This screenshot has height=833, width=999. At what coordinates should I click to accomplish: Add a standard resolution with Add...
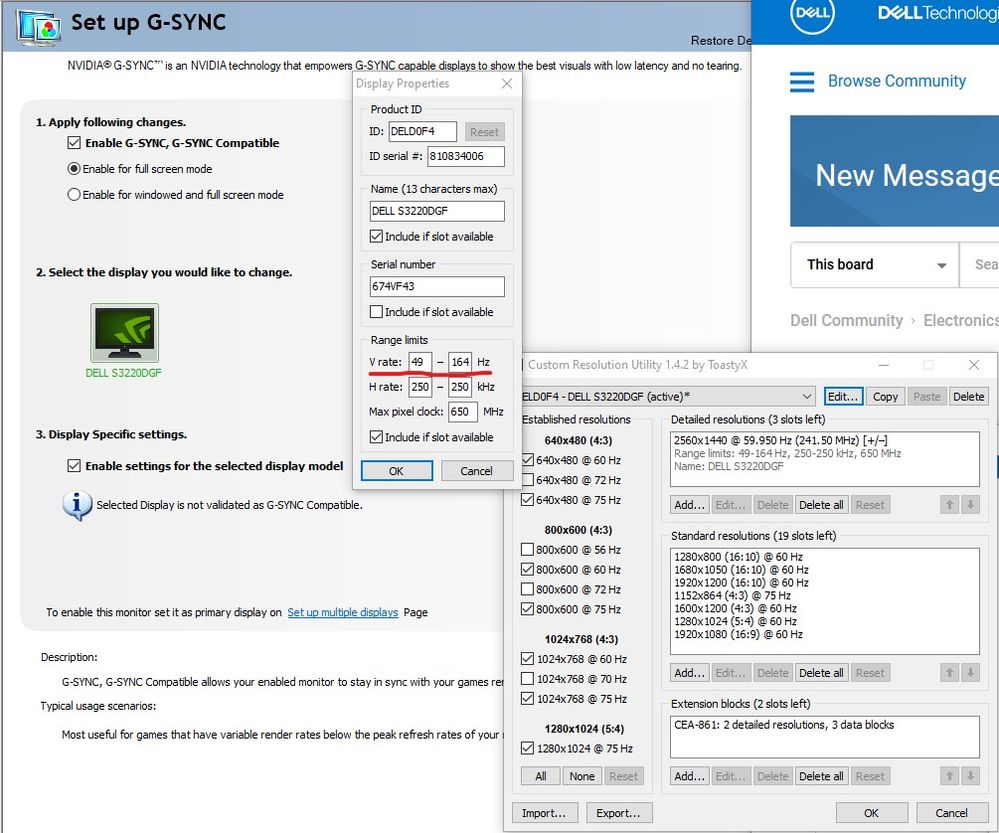pos(689,672)
